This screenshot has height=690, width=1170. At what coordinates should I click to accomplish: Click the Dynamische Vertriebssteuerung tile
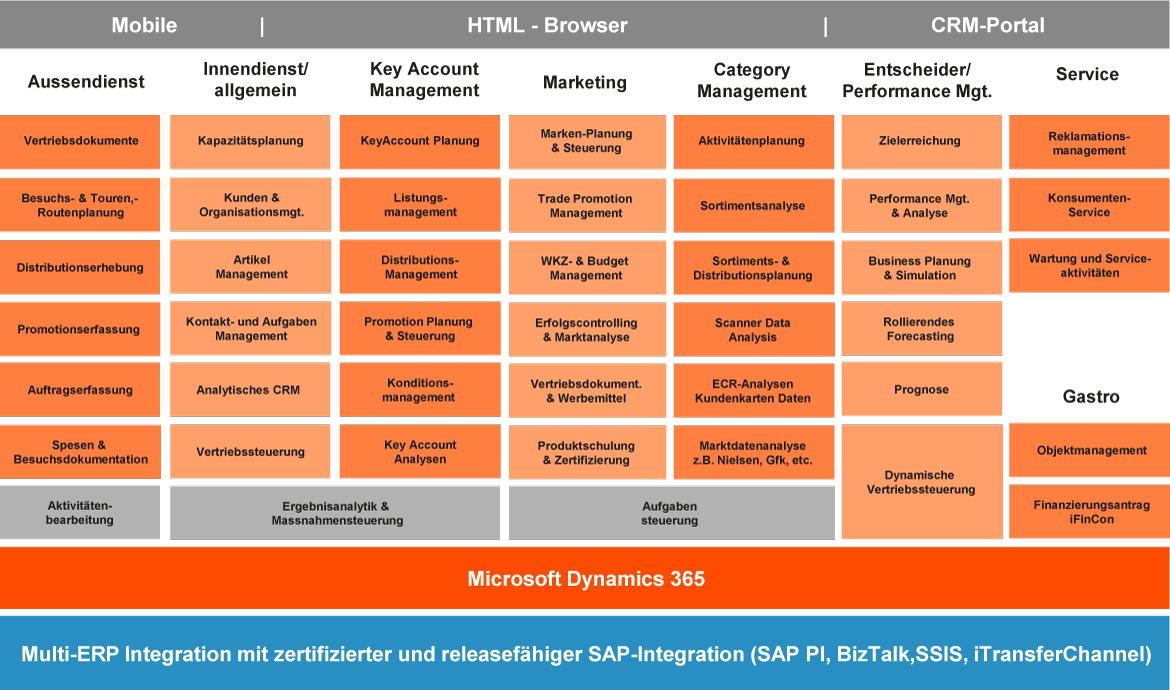click(x=922, y=482)
